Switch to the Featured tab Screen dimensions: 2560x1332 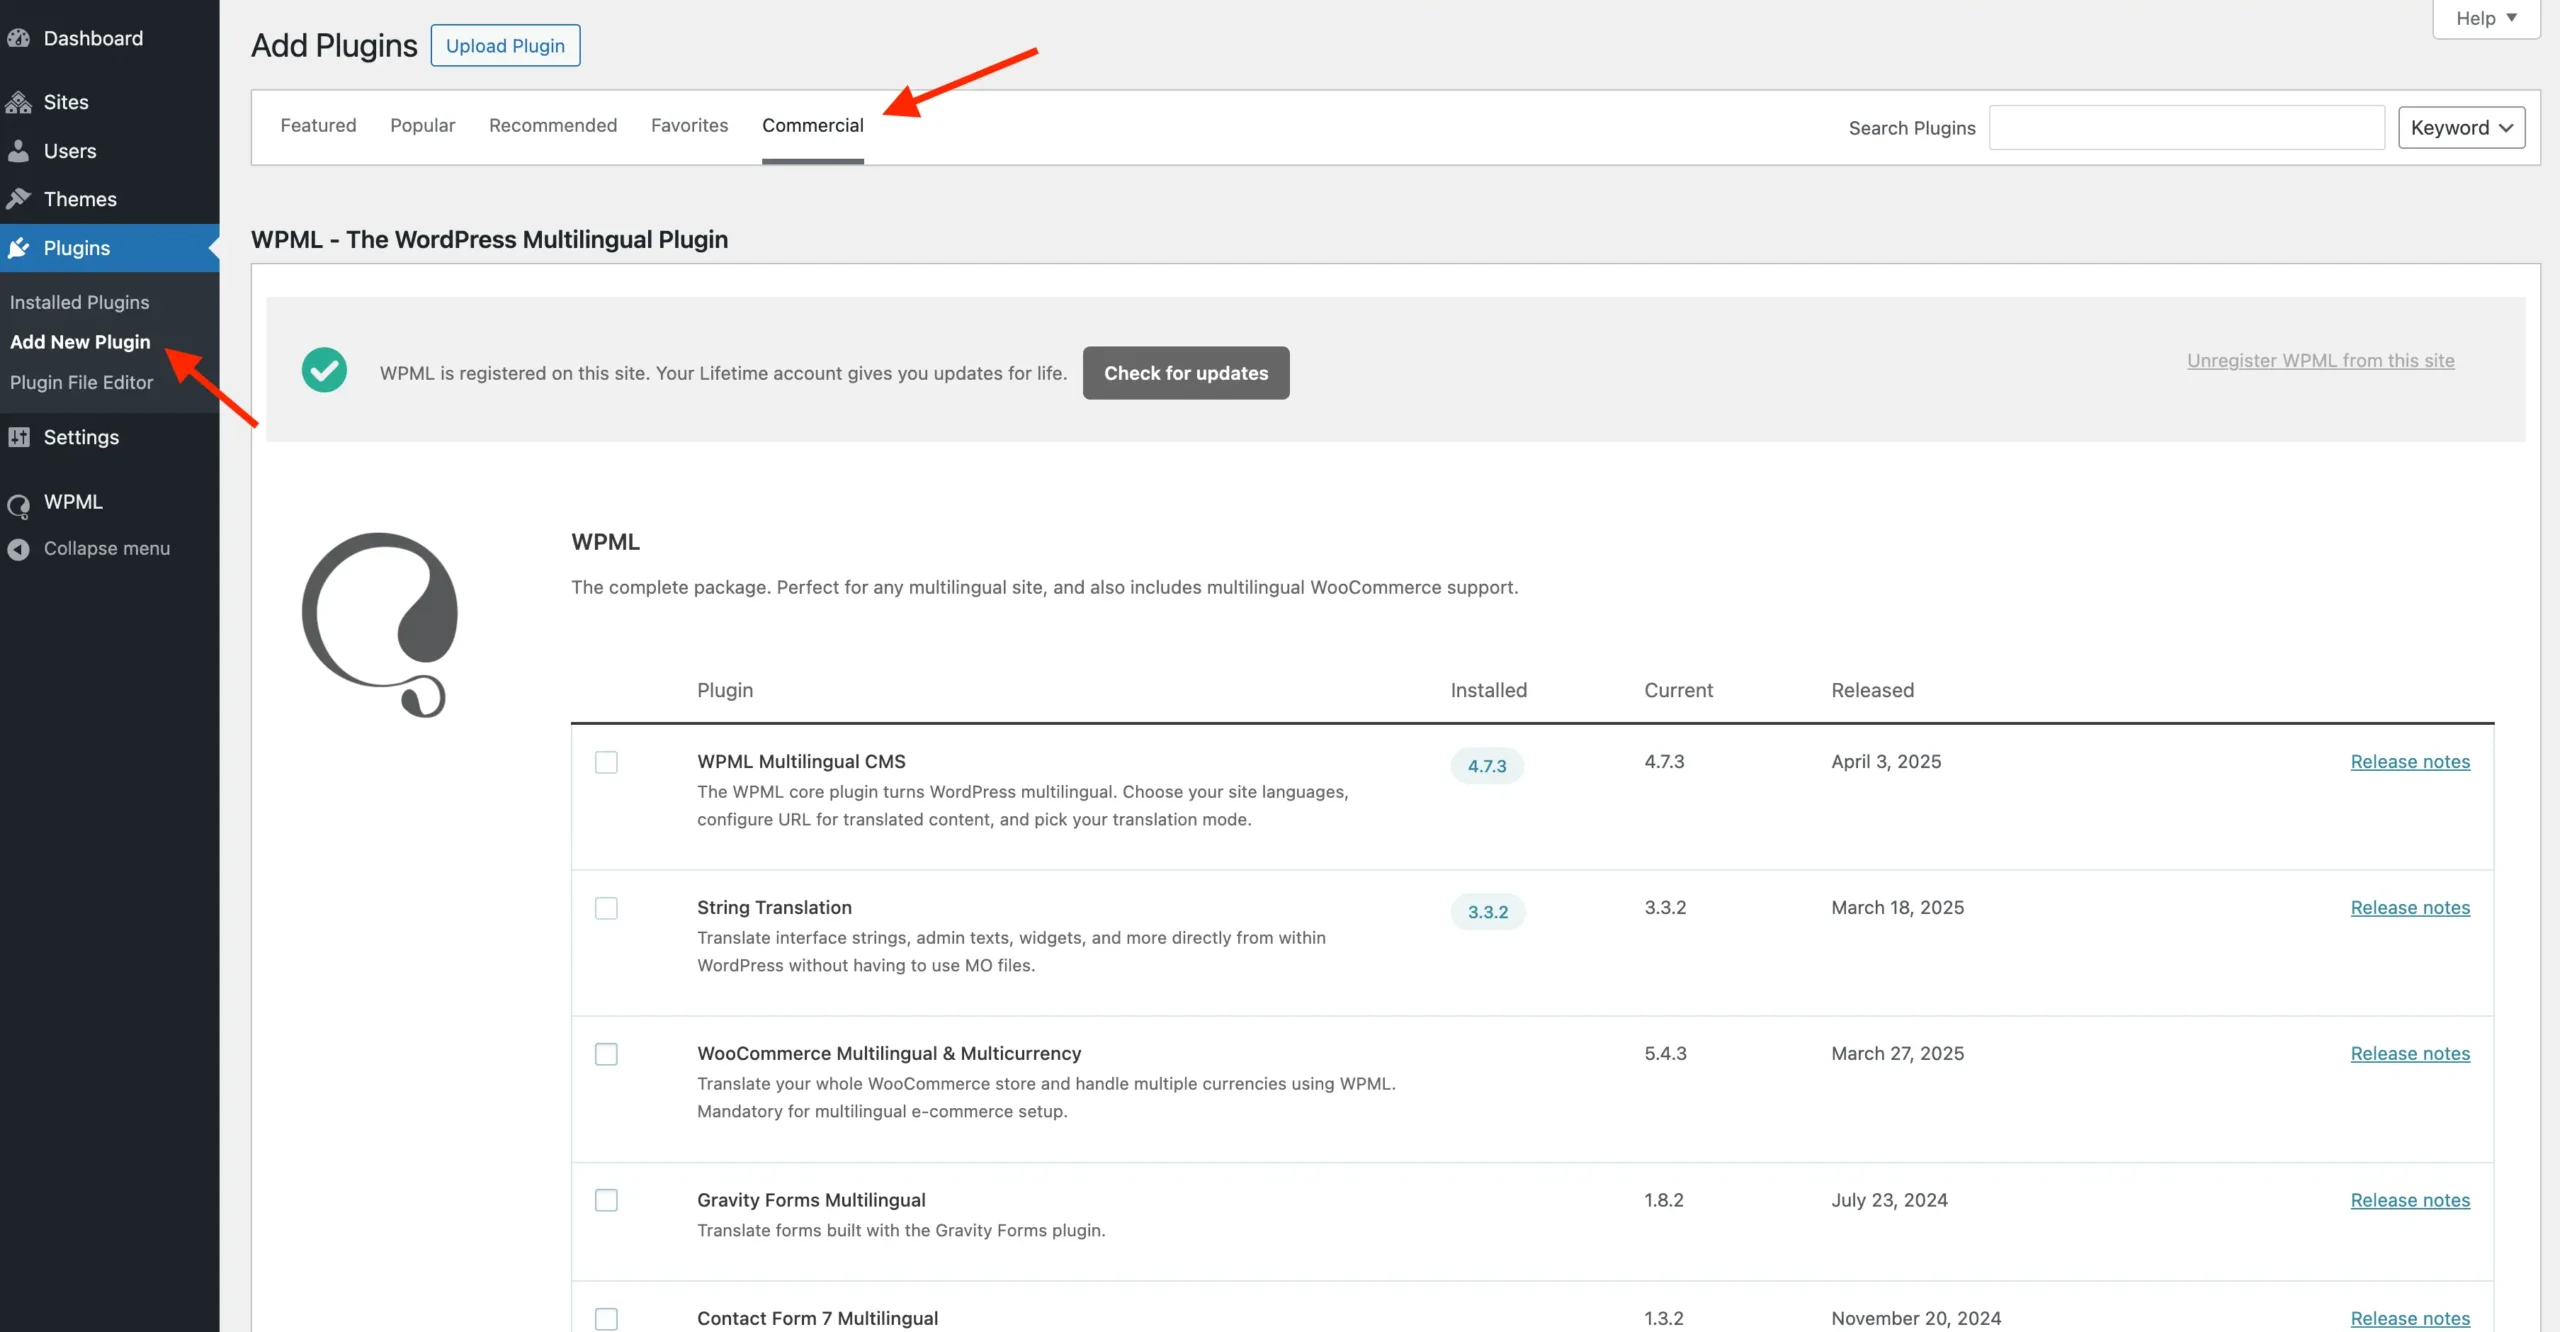(x=318, y=125)
